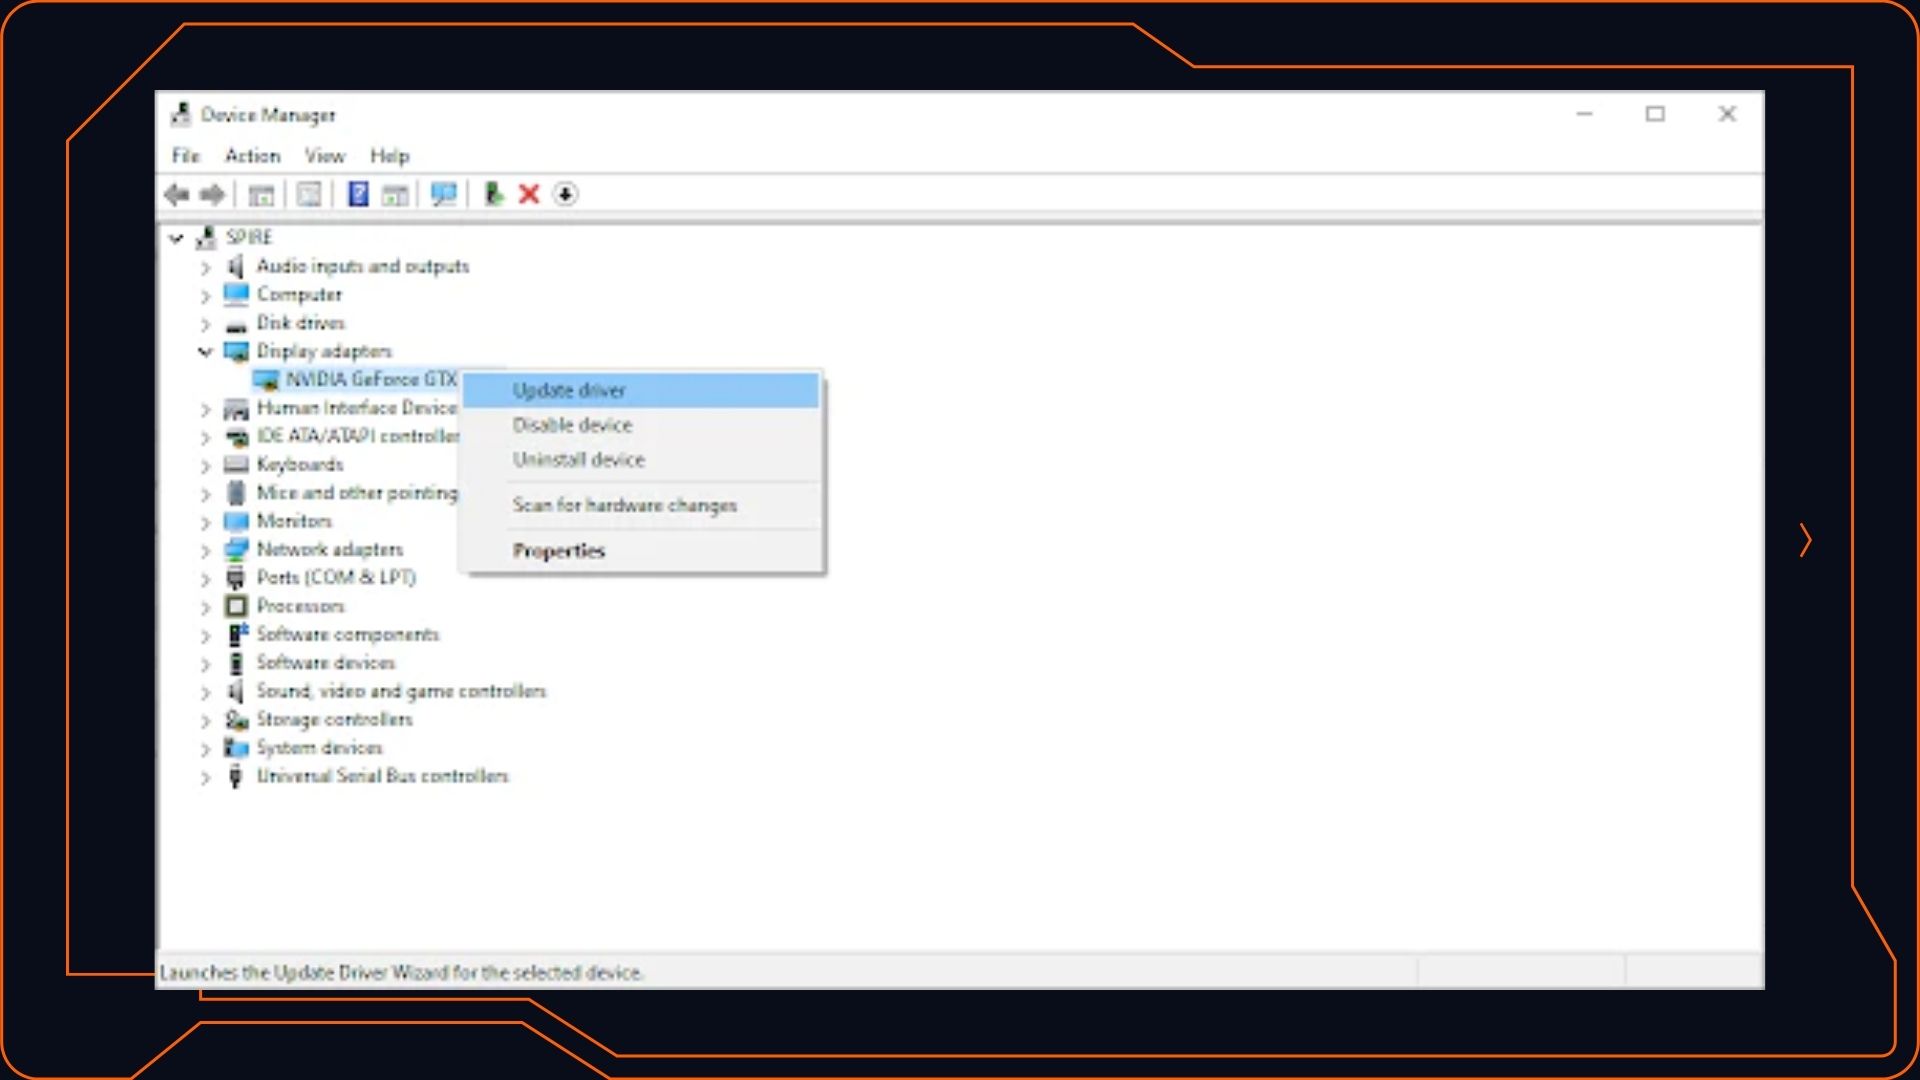
Task: Expand the Disk drives category
Action: point(205,324)
